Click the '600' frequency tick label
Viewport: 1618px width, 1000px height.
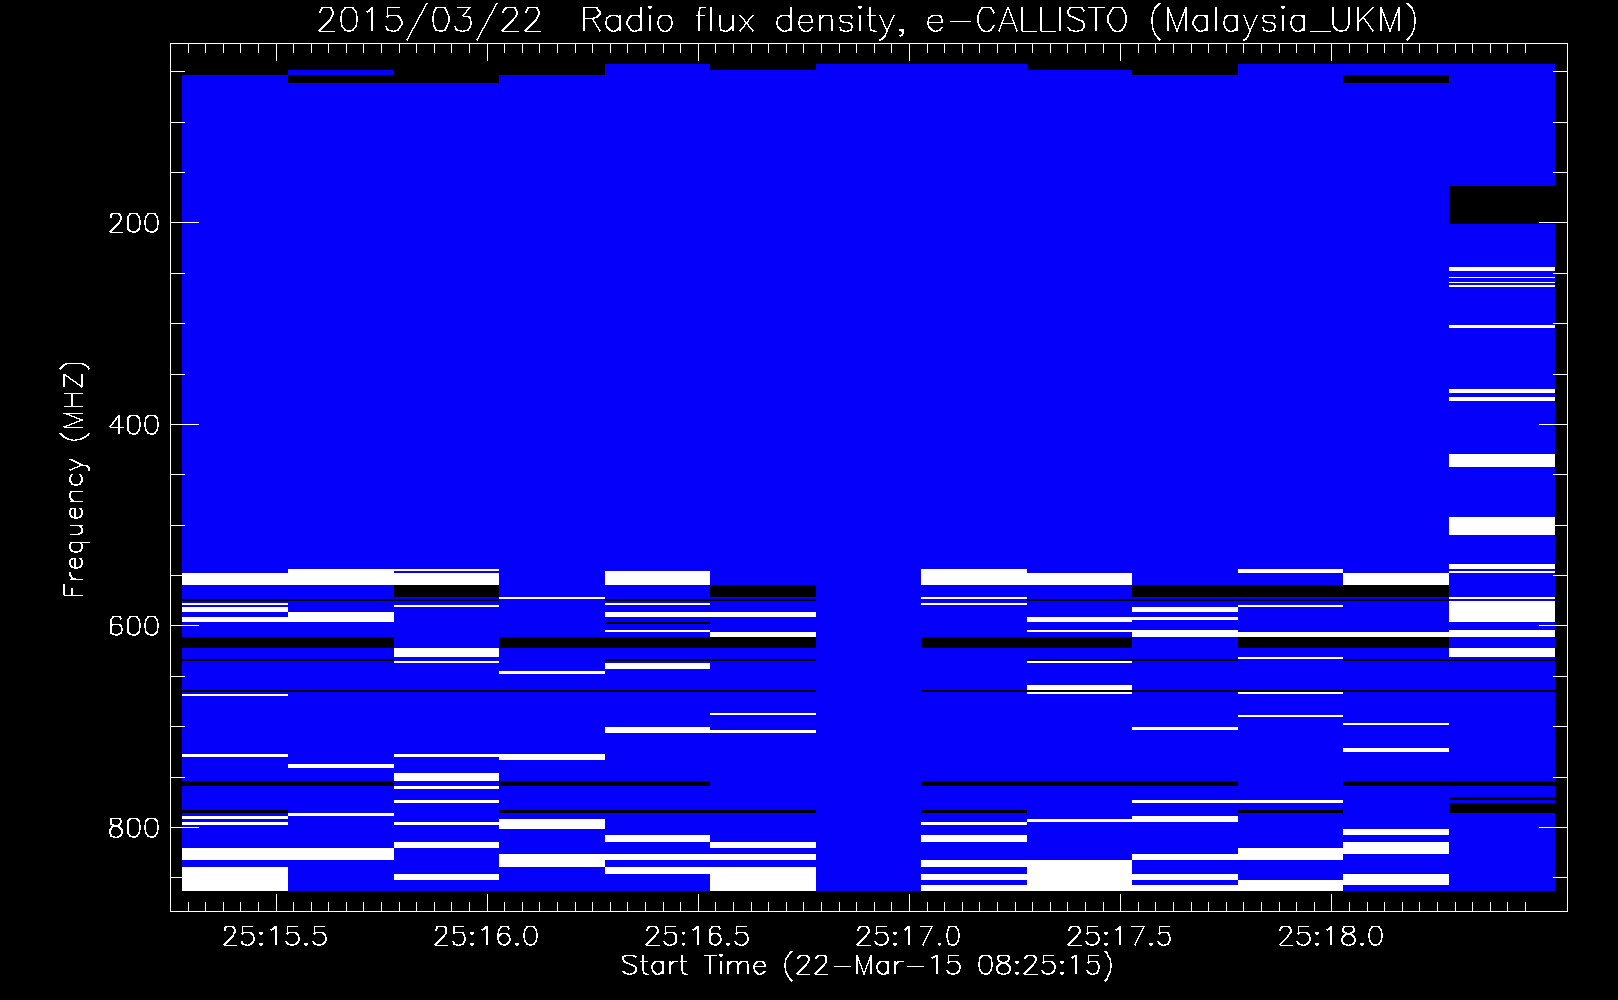134,626
